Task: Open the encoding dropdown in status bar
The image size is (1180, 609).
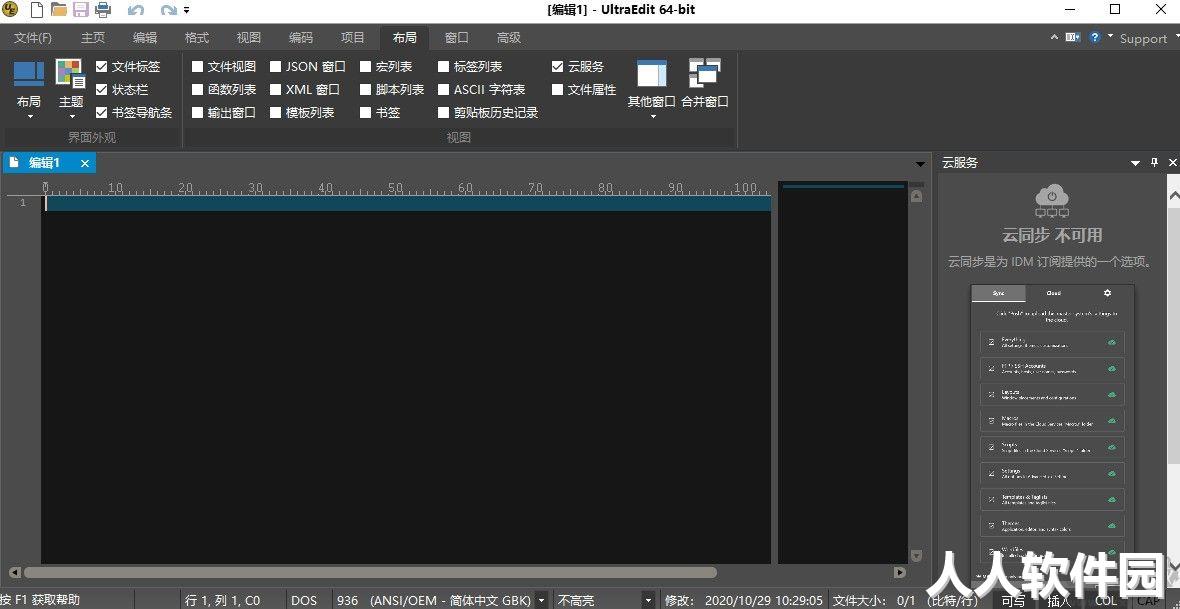Action: tap(542, 601)
